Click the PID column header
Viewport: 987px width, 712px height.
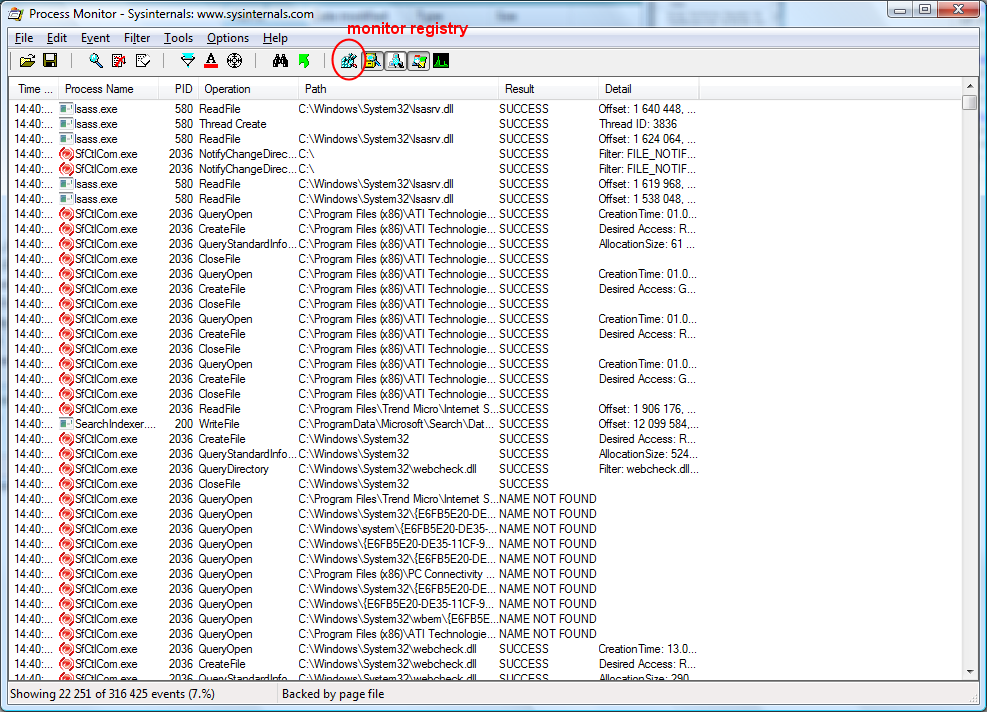click(x=178, y=89)
